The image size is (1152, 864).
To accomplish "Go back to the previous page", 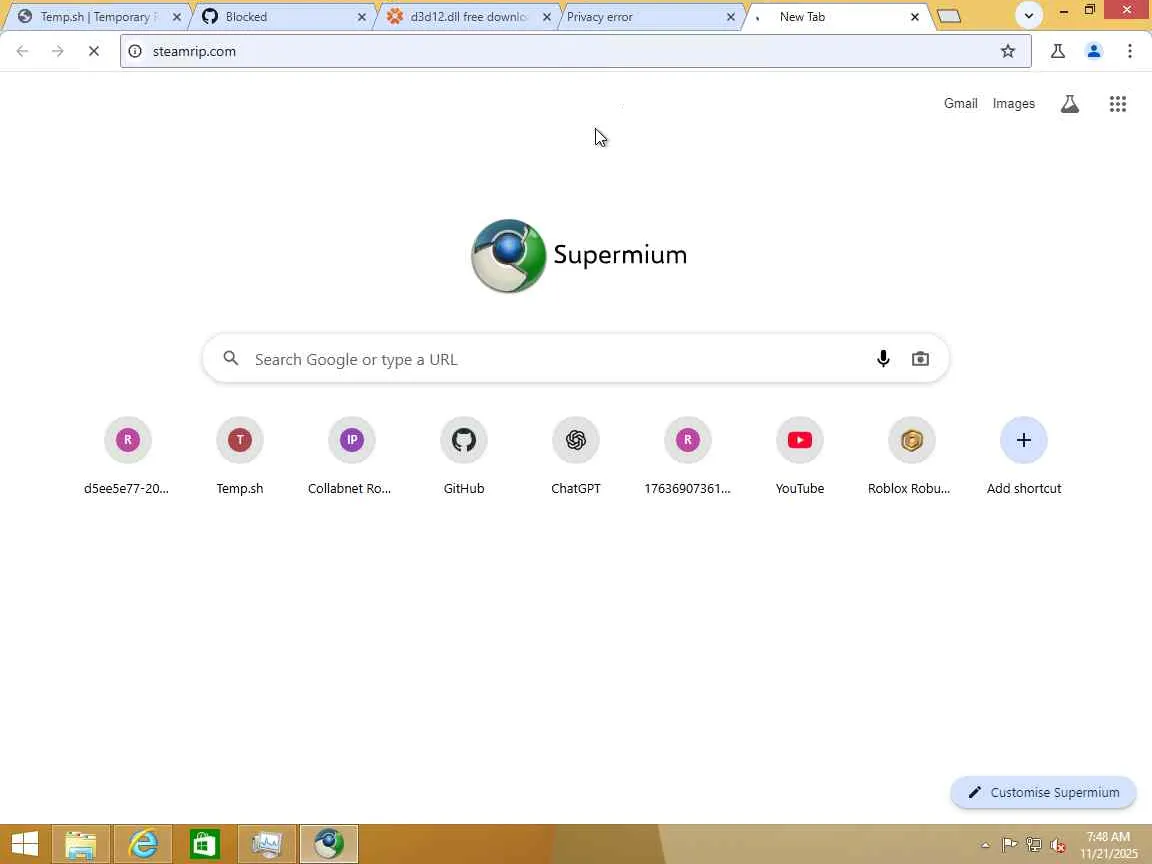I will tap(23, 51).
